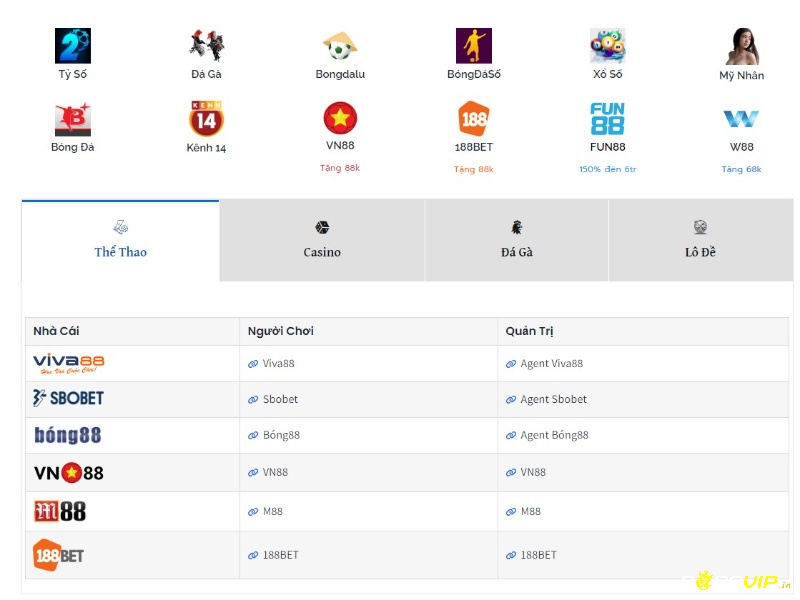Open the W88 logo icon
Viewport: 800px width, 600px height.
point(741,119)
